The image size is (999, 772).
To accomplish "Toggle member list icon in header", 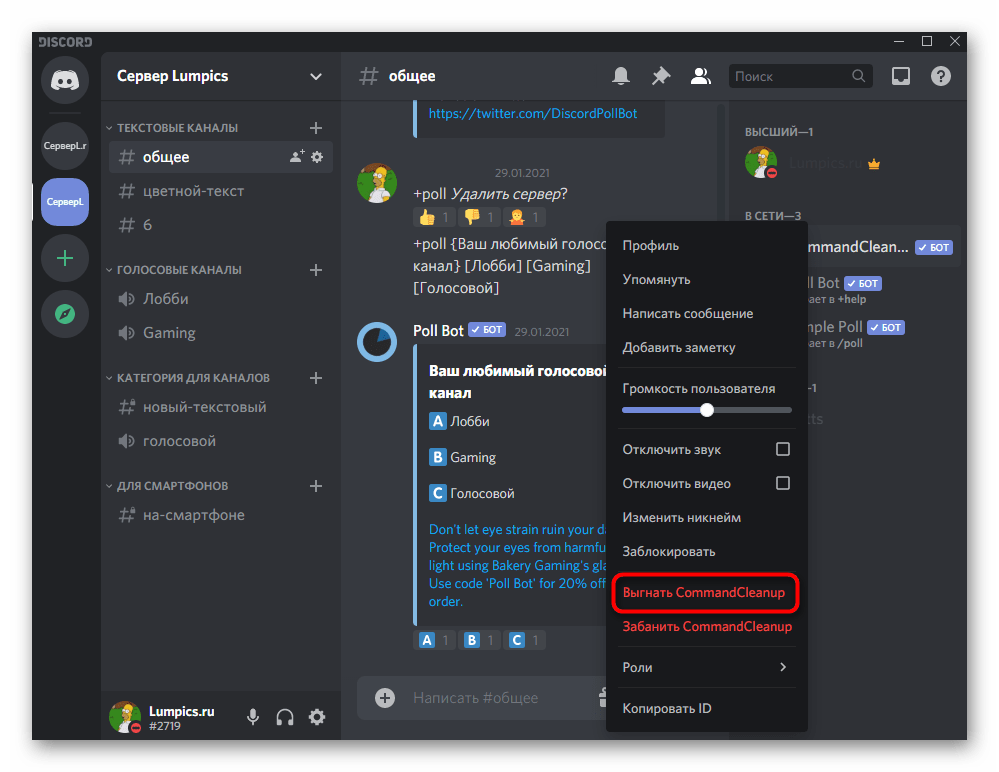I will pyautogui.click(x=700, y=76).
